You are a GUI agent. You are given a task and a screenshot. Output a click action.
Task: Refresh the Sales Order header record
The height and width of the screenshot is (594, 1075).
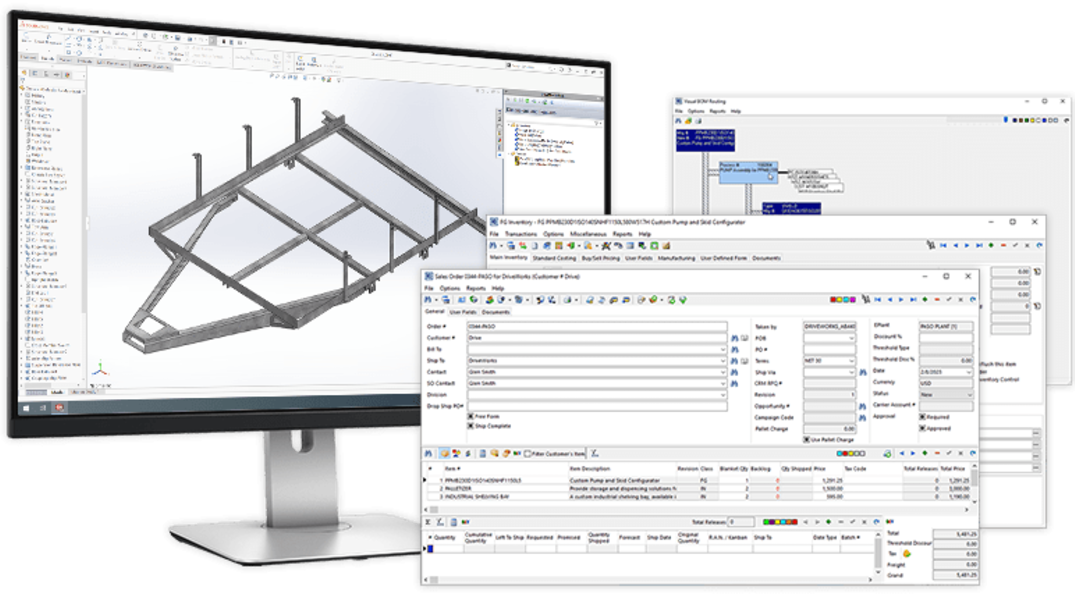(972, 300)
